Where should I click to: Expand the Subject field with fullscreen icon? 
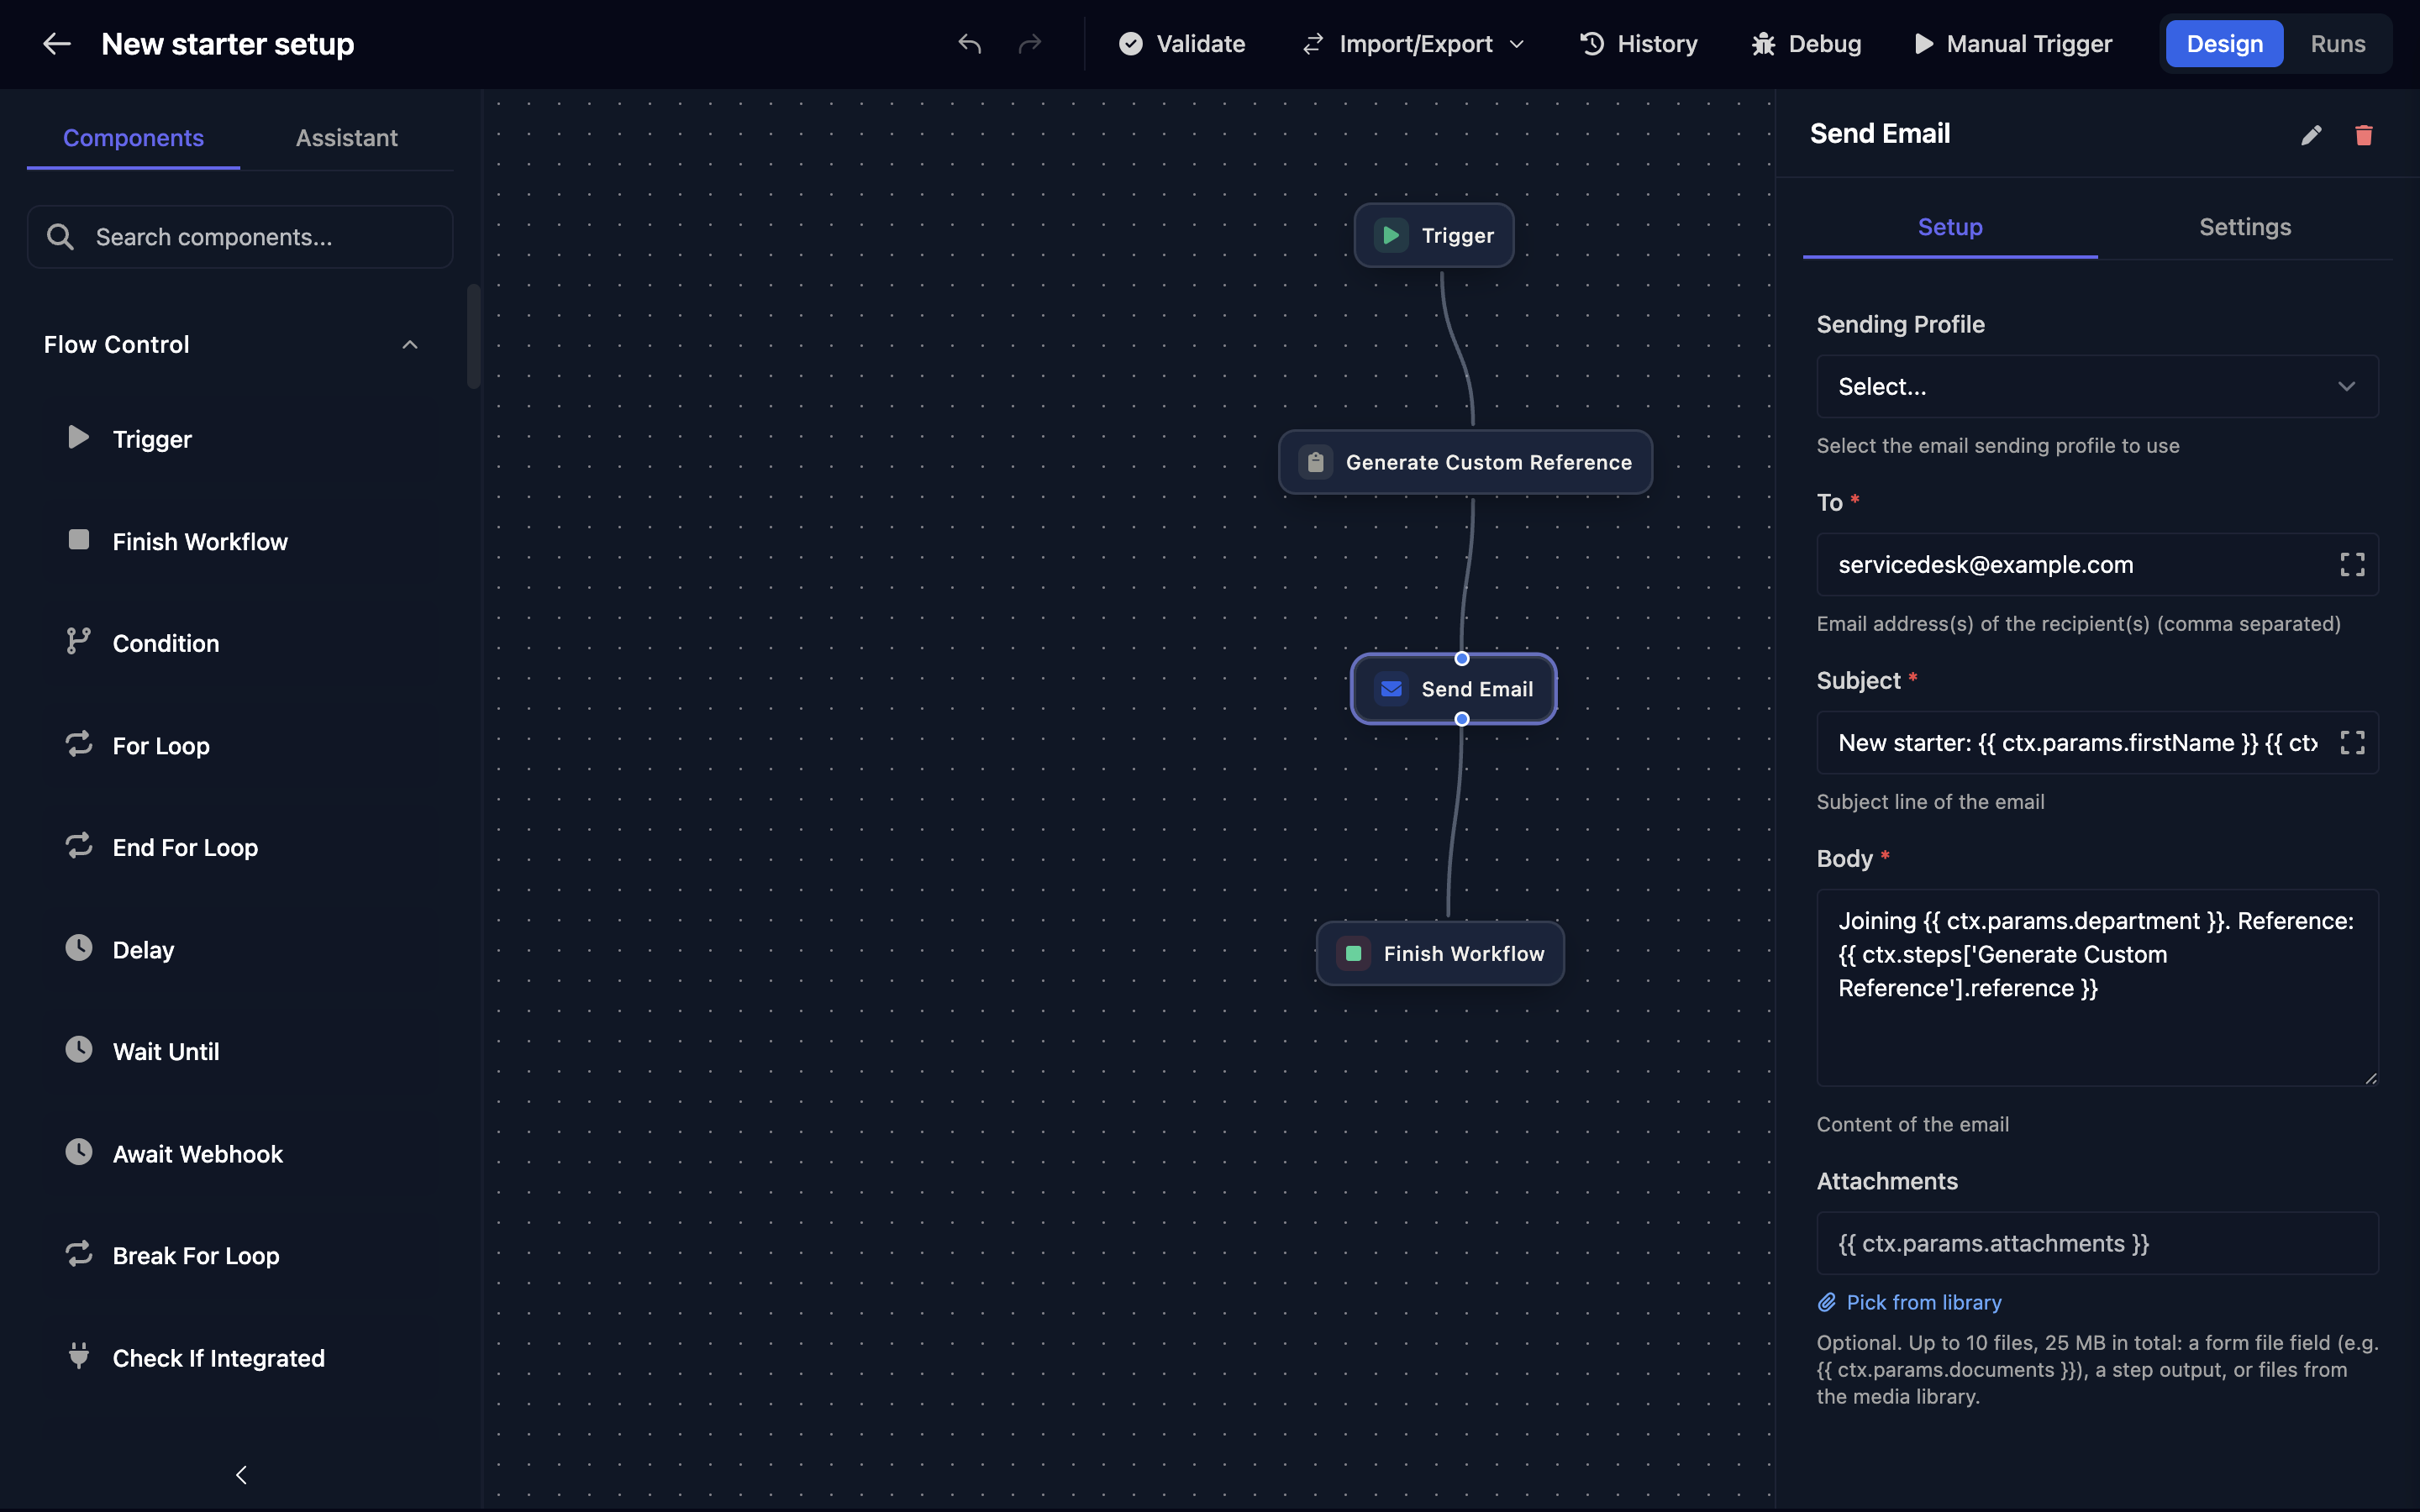(x=2352, y=743)
